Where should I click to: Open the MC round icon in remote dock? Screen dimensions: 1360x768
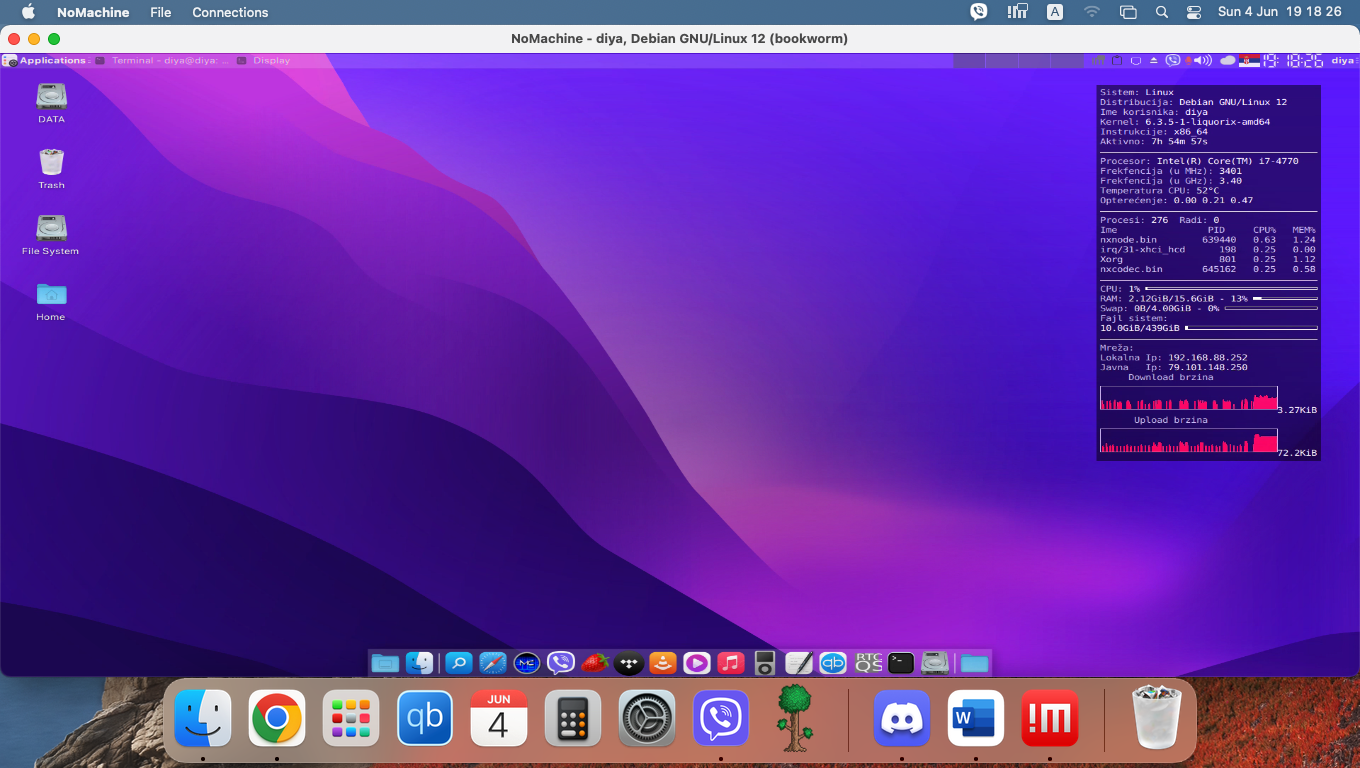(x=527, y=662)
